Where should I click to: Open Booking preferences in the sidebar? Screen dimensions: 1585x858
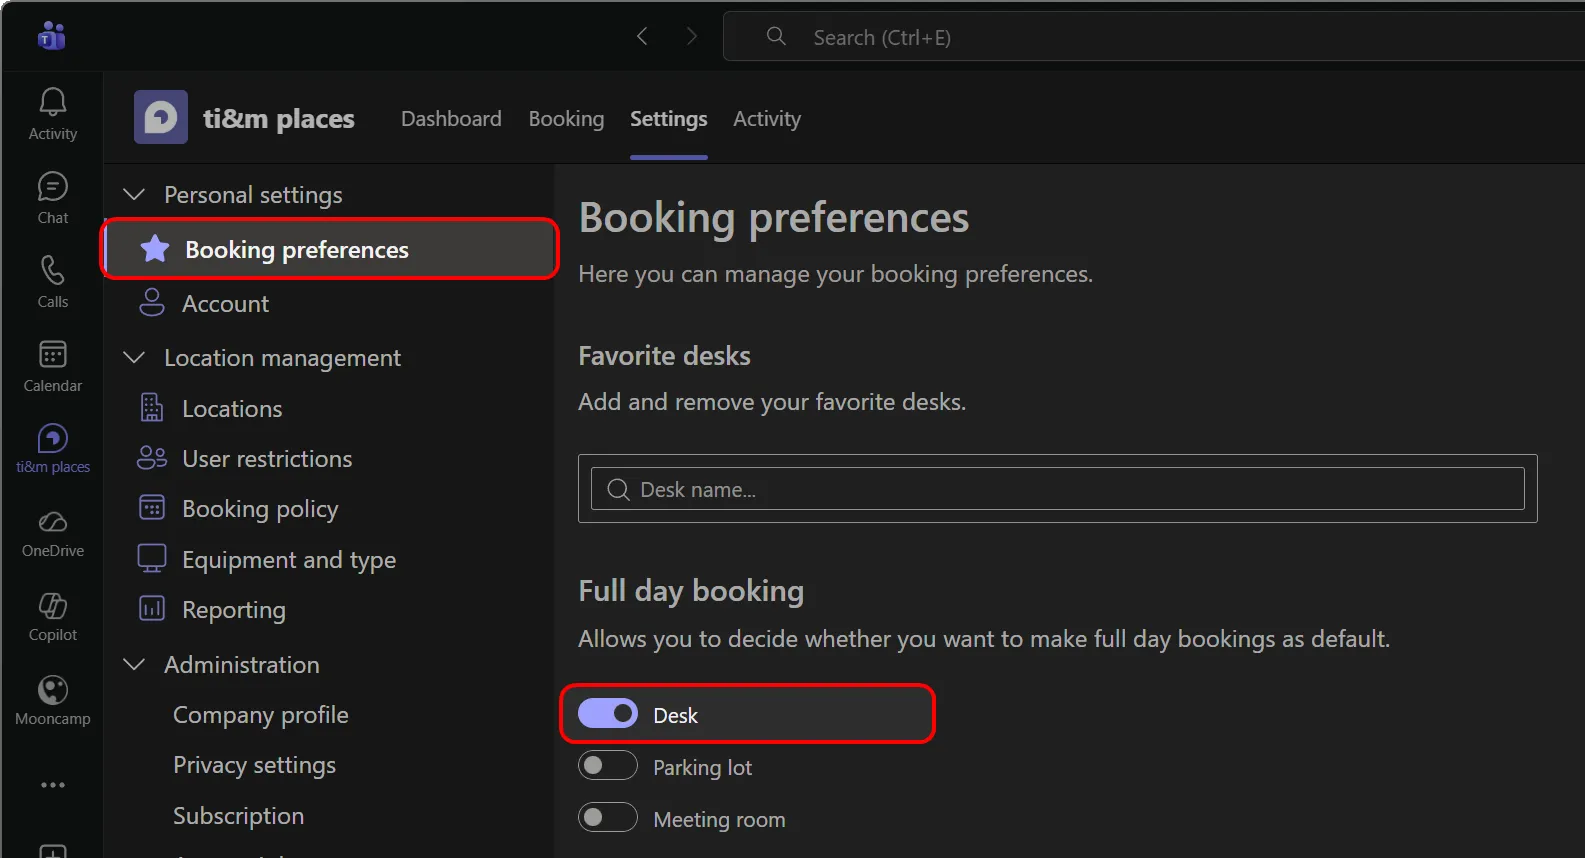330,249
